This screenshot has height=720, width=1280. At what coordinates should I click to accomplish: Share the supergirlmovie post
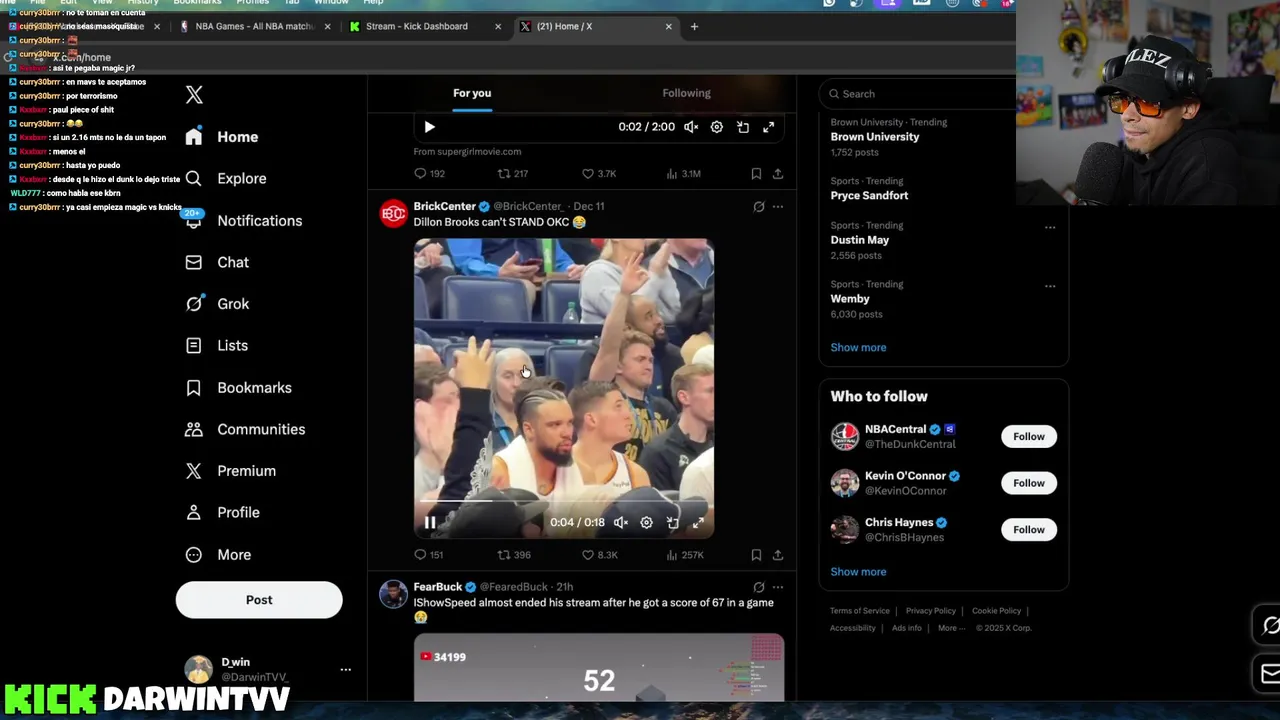(x=778, y=174)
